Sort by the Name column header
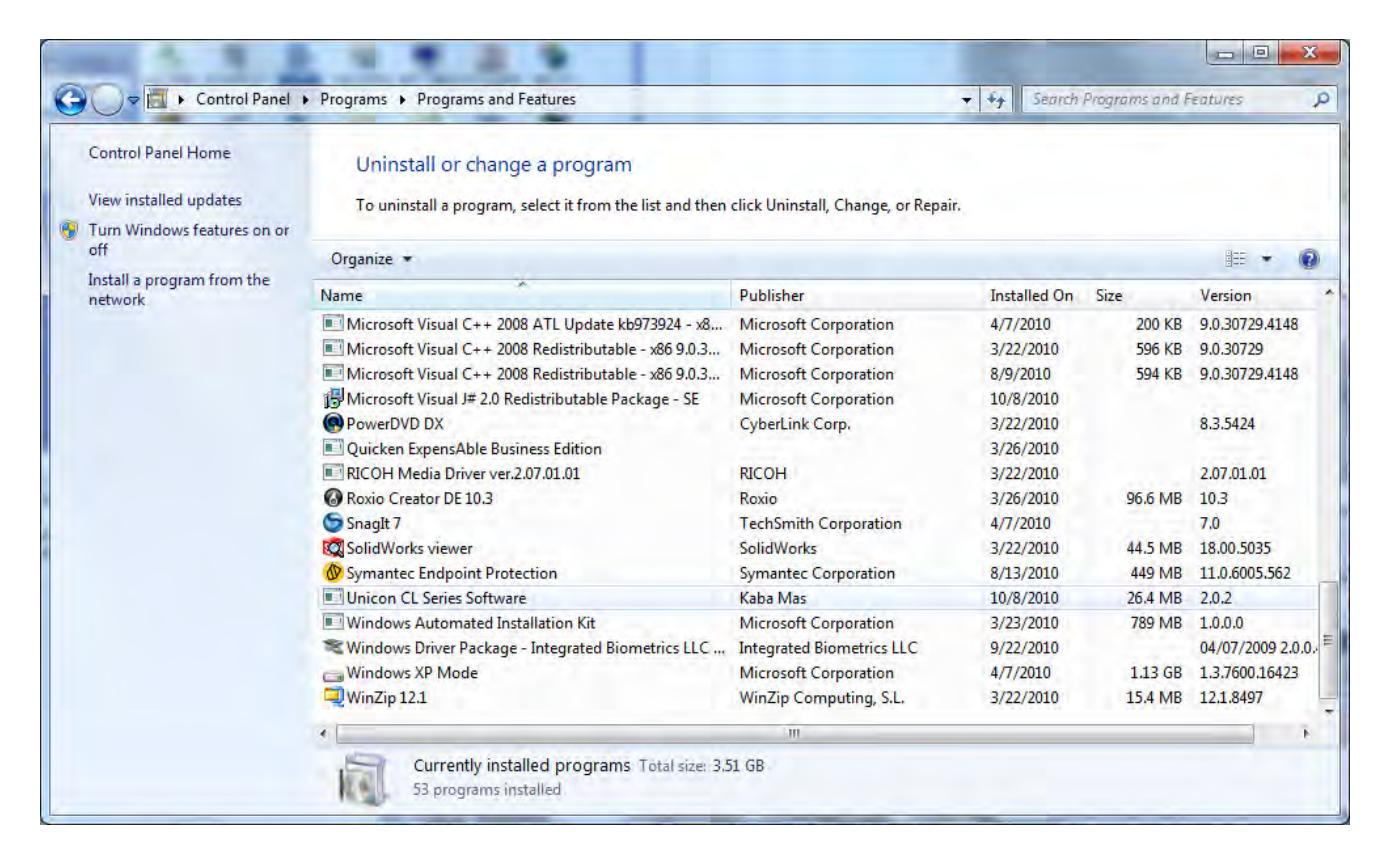This screenshot has height=860, width=1388. pos(524,296)
